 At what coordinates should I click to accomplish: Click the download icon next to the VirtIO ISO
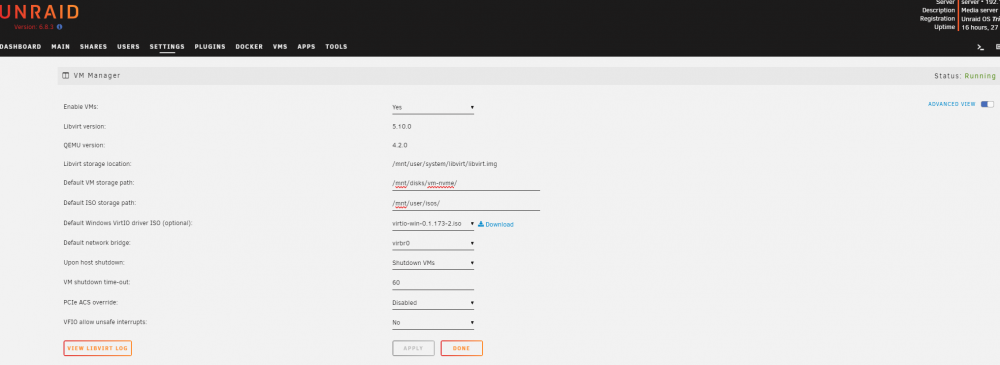click(481, 224)
